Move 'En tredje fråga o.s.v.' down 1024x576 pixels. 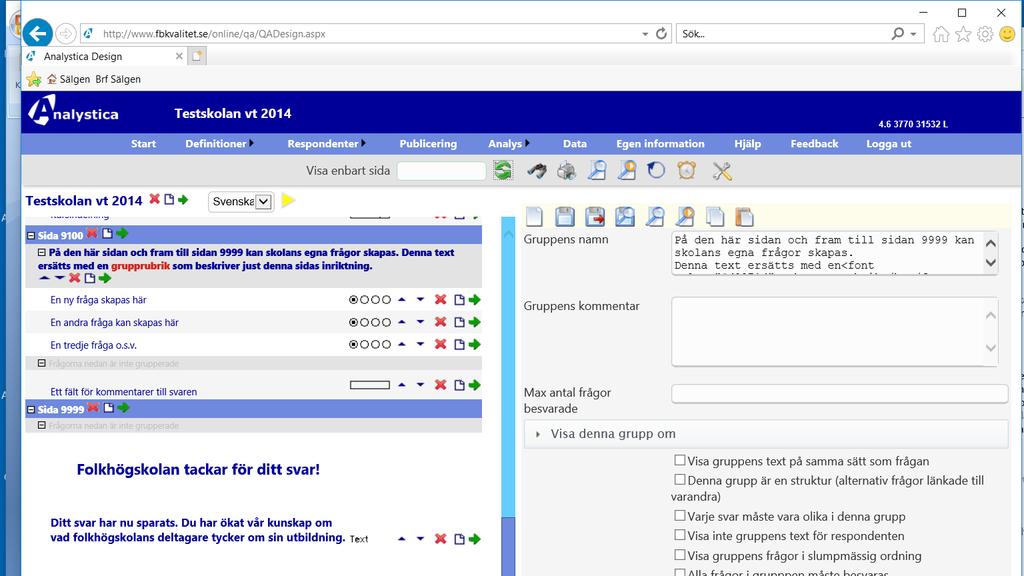click(x=420, y=344)
